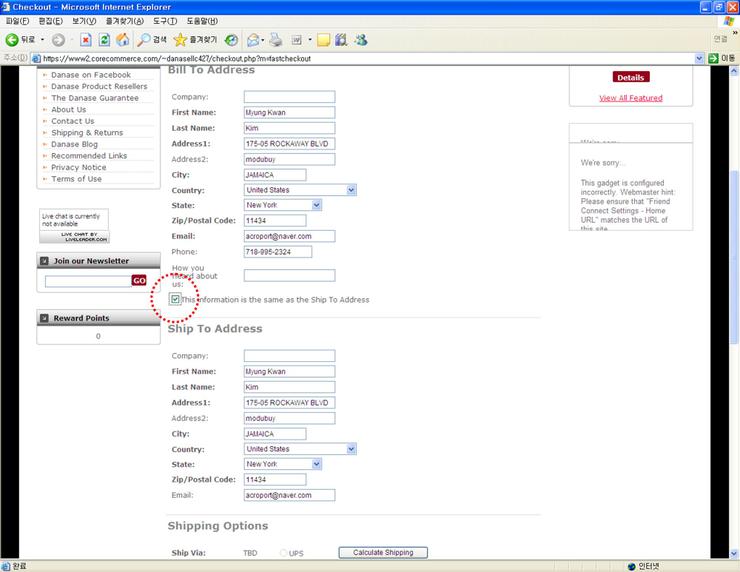Click the Edit document toolbar icon

pyautogui.click(x=296, y=40)
